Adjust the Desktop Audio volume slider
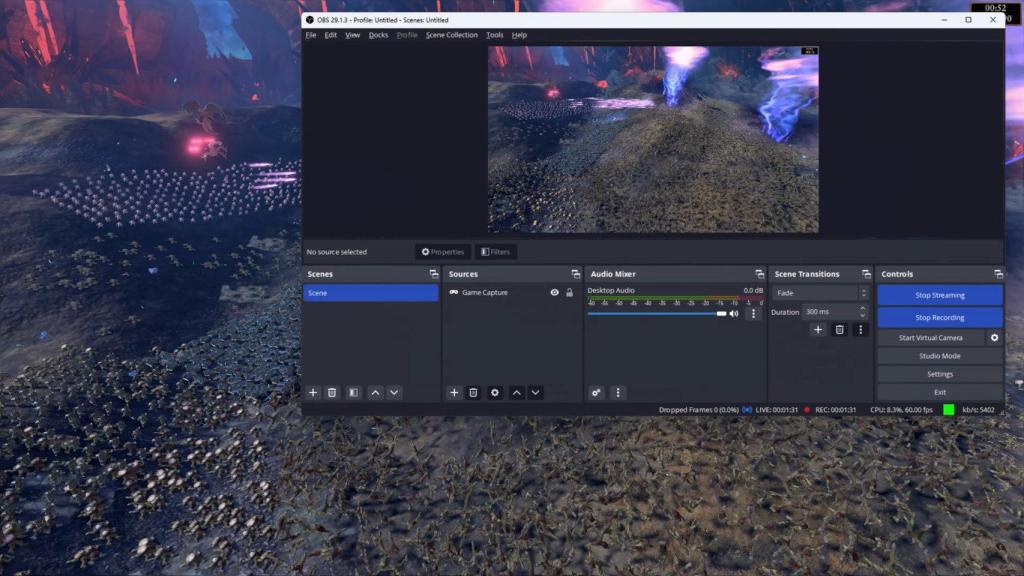This screenshot has height=576, width=1024. tap(656, 313)
